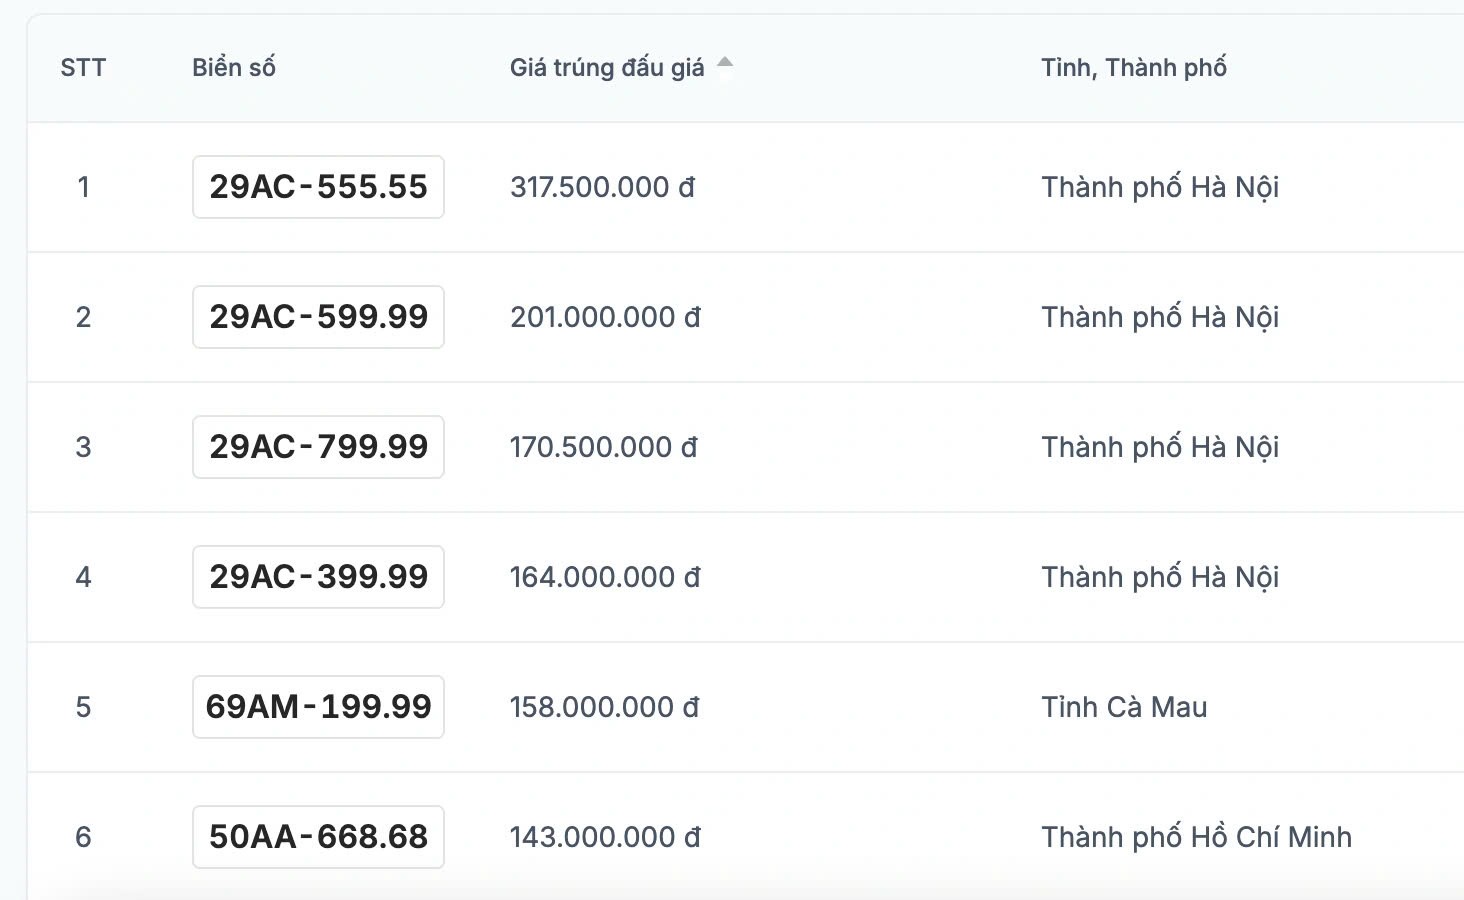Select the 158.000.000 đ price cell
The height and width of the screenshot is (900, 1464).
point(604,707)
